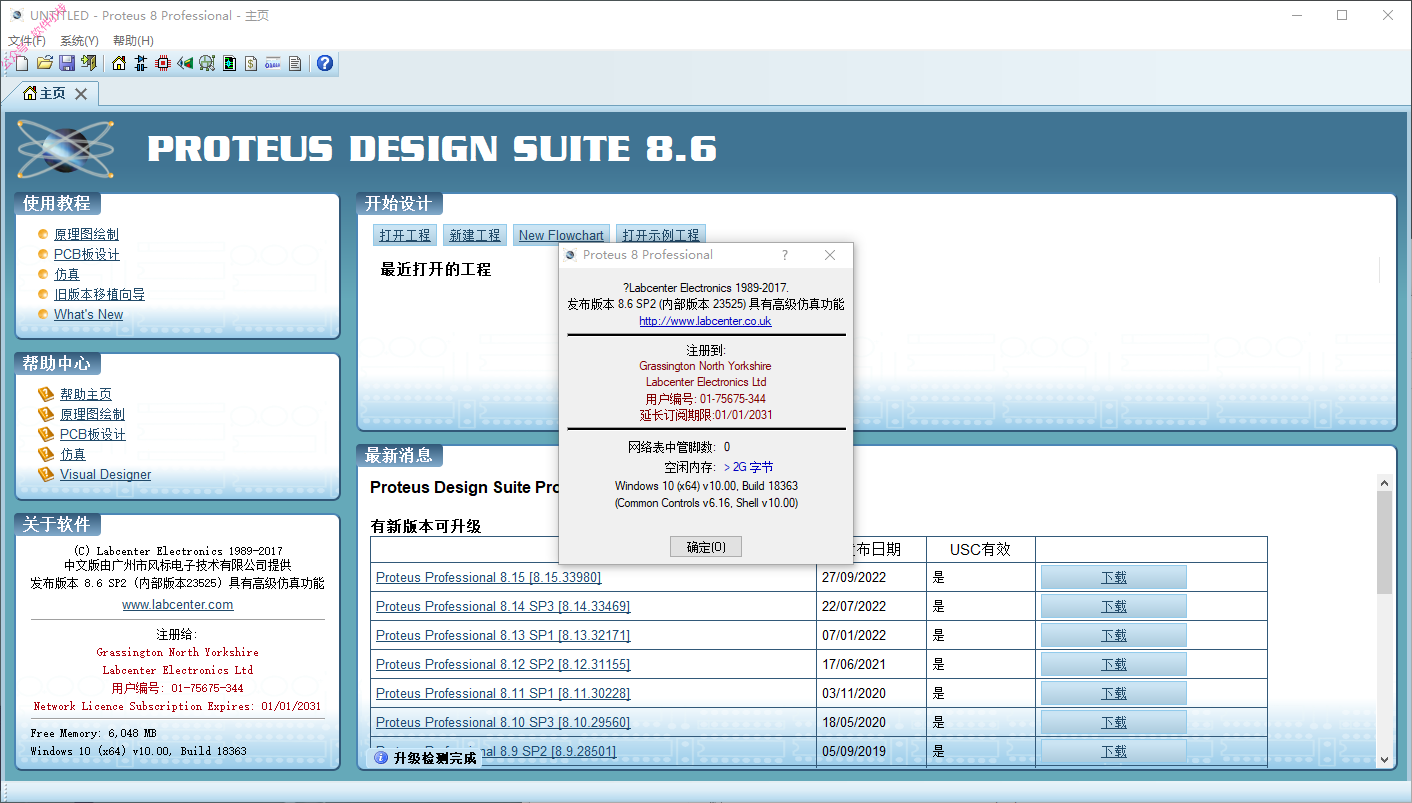
Task: Open the Bill of Materials icon
Action: (251, 63)
